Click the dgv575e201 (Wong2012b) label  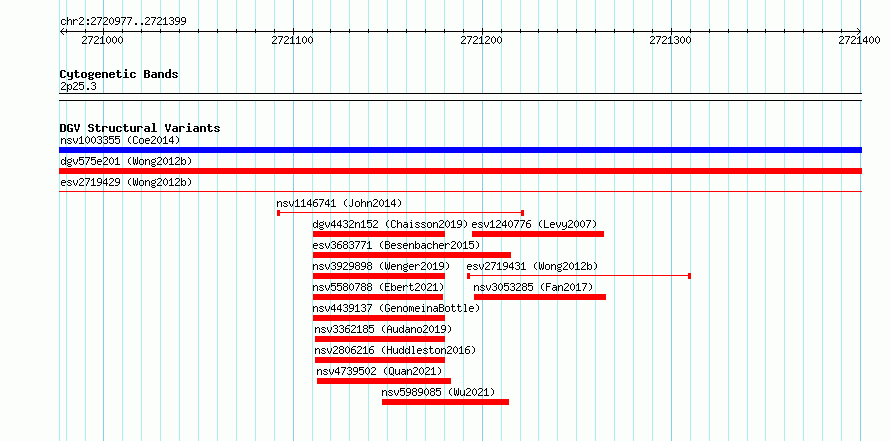[x=126, y=161]
